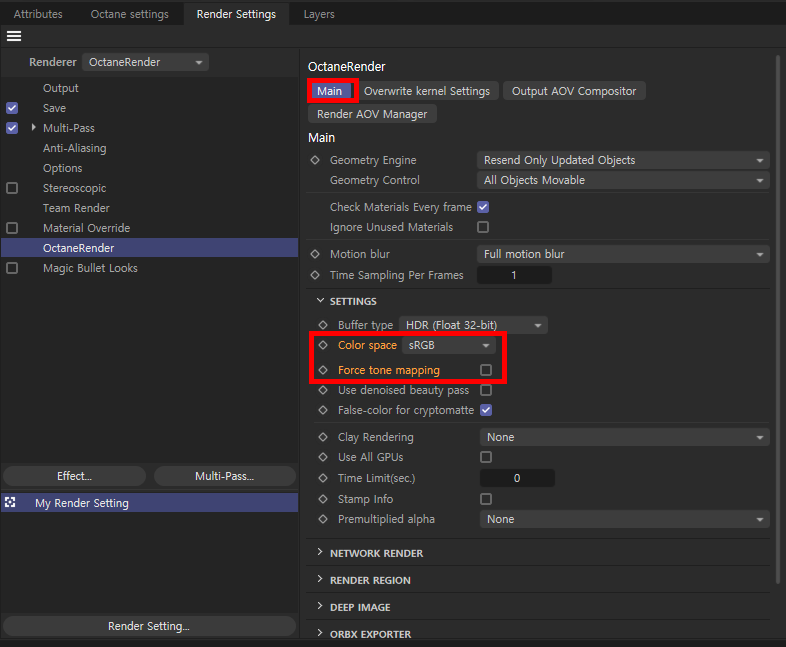This screenshot has height=647, width=786.
Task: Click keyframe diamond next to Color space
Action: coord(323,345)
